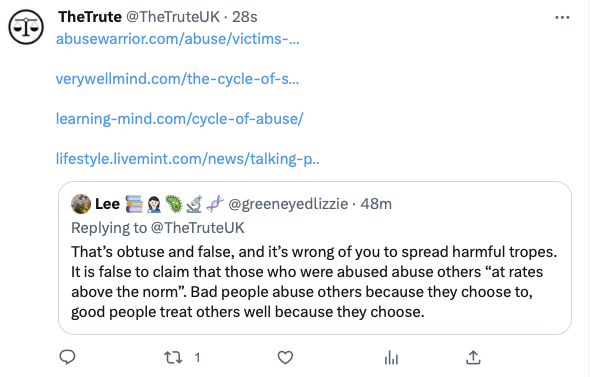The height and width of the screenshot is (377, 590).
Task: Open the lifestyle.livemint.com news link
Action: tap(187, 159)
